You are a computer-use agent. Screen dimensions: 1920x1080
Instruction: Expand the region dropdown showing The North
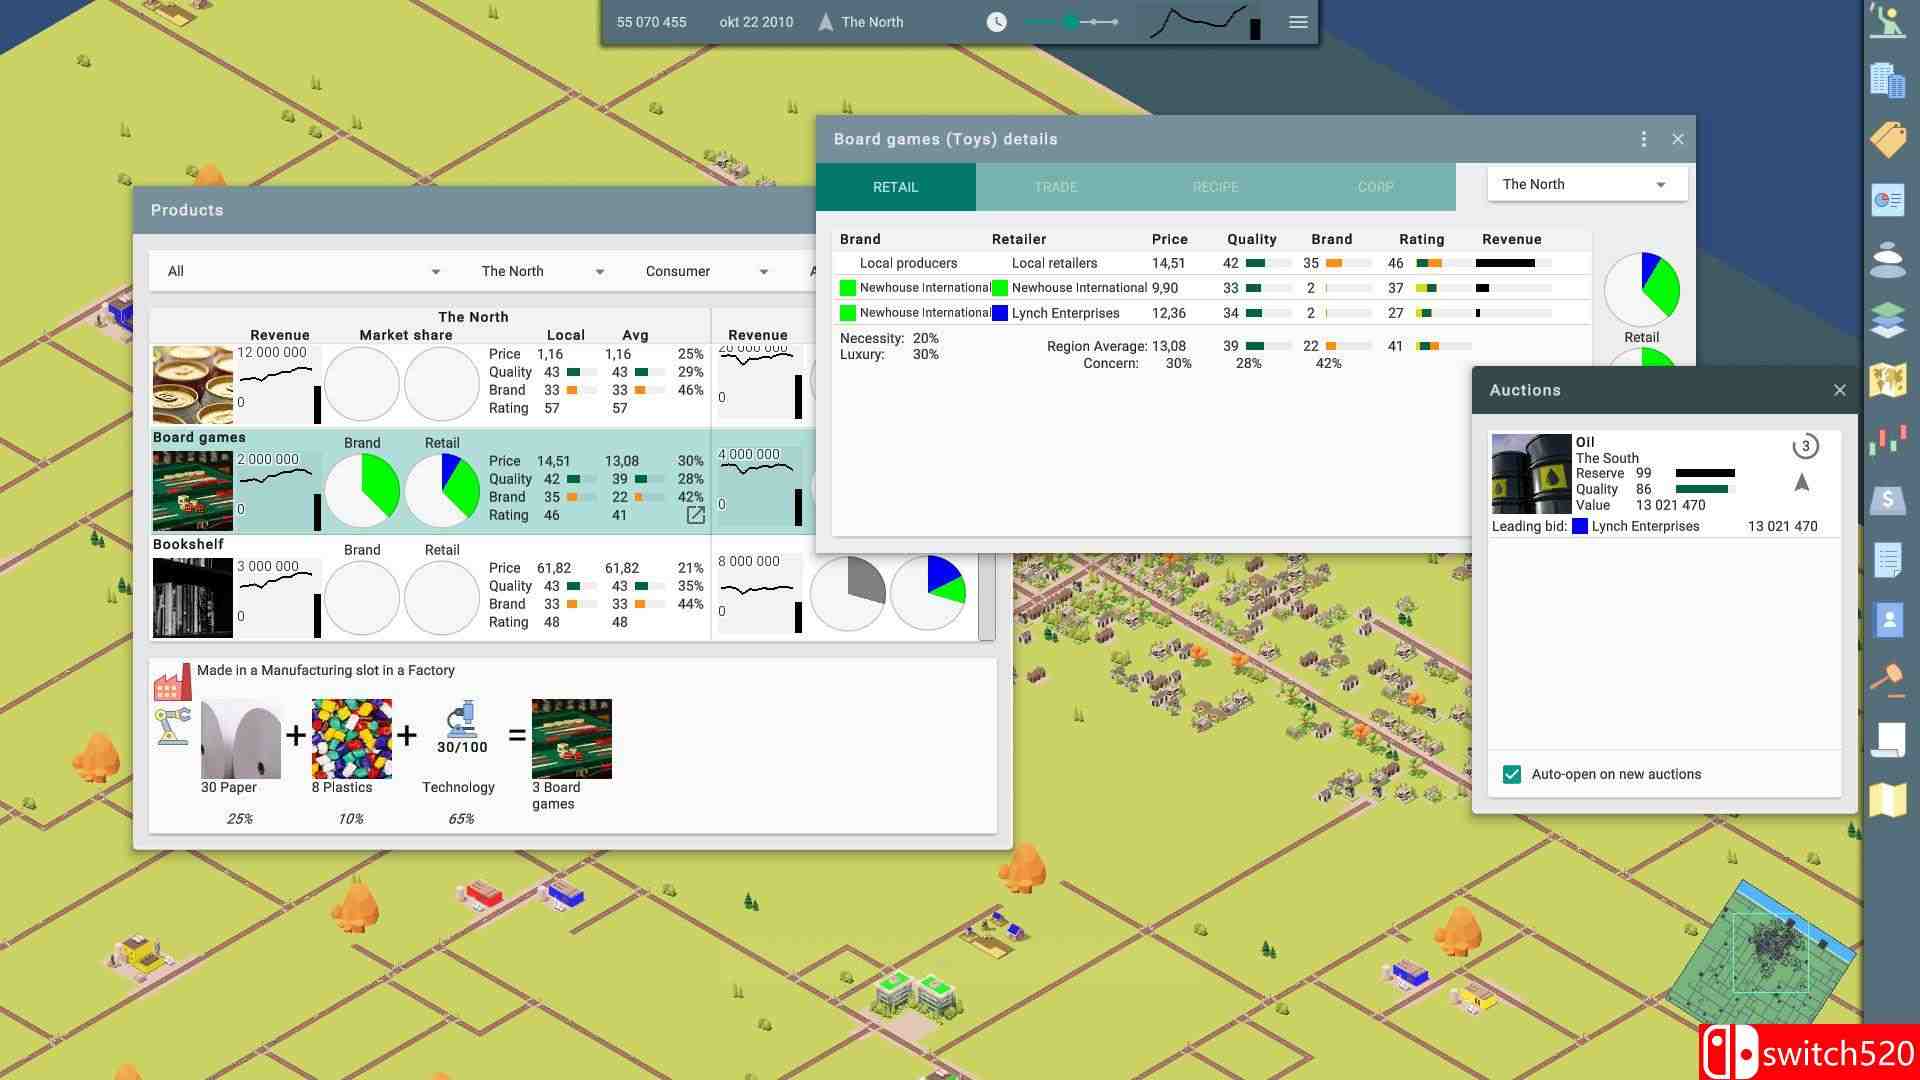[x=1576, y=185]
